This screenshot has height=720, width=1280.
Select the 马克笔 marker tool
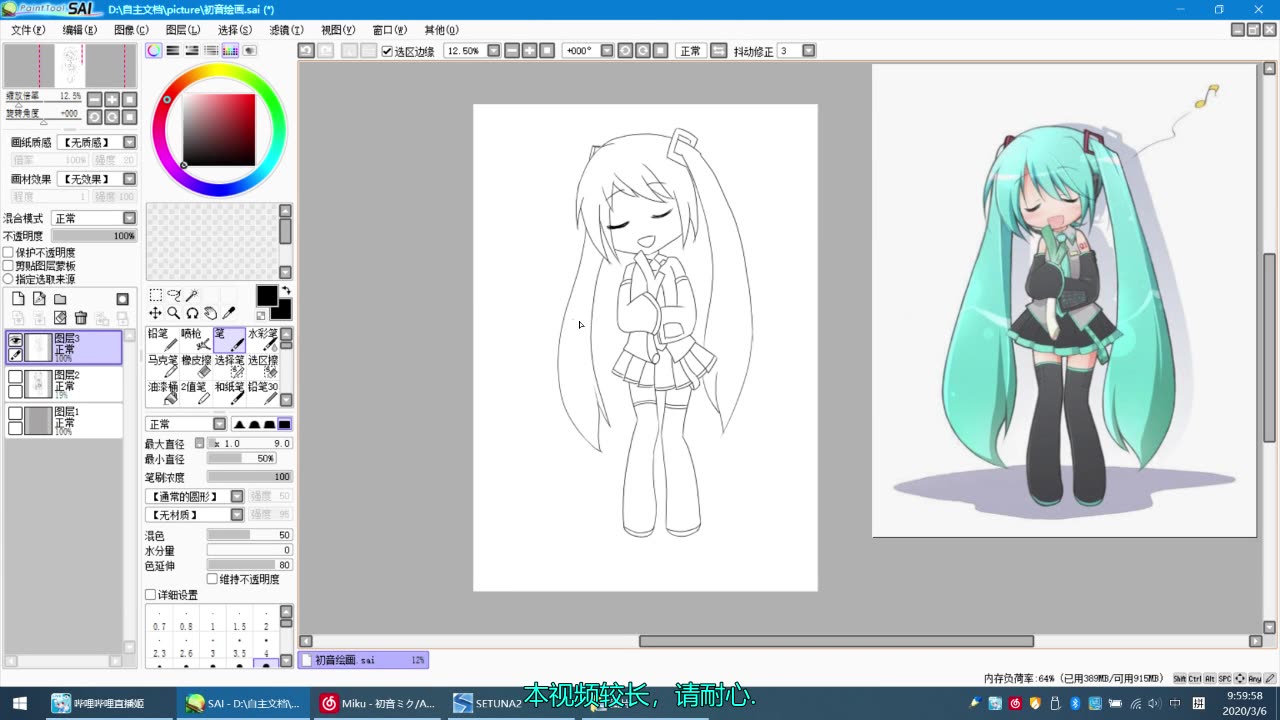[x=162, y=366]
